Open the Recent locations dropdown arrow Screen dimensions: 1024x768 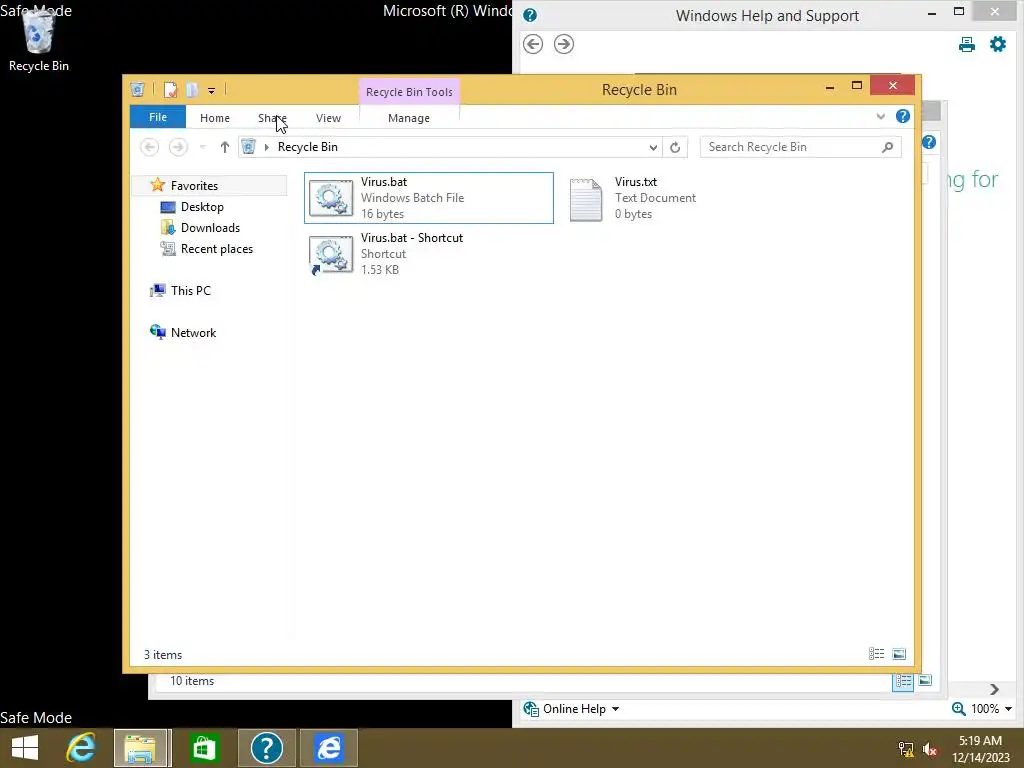[202, 147]
